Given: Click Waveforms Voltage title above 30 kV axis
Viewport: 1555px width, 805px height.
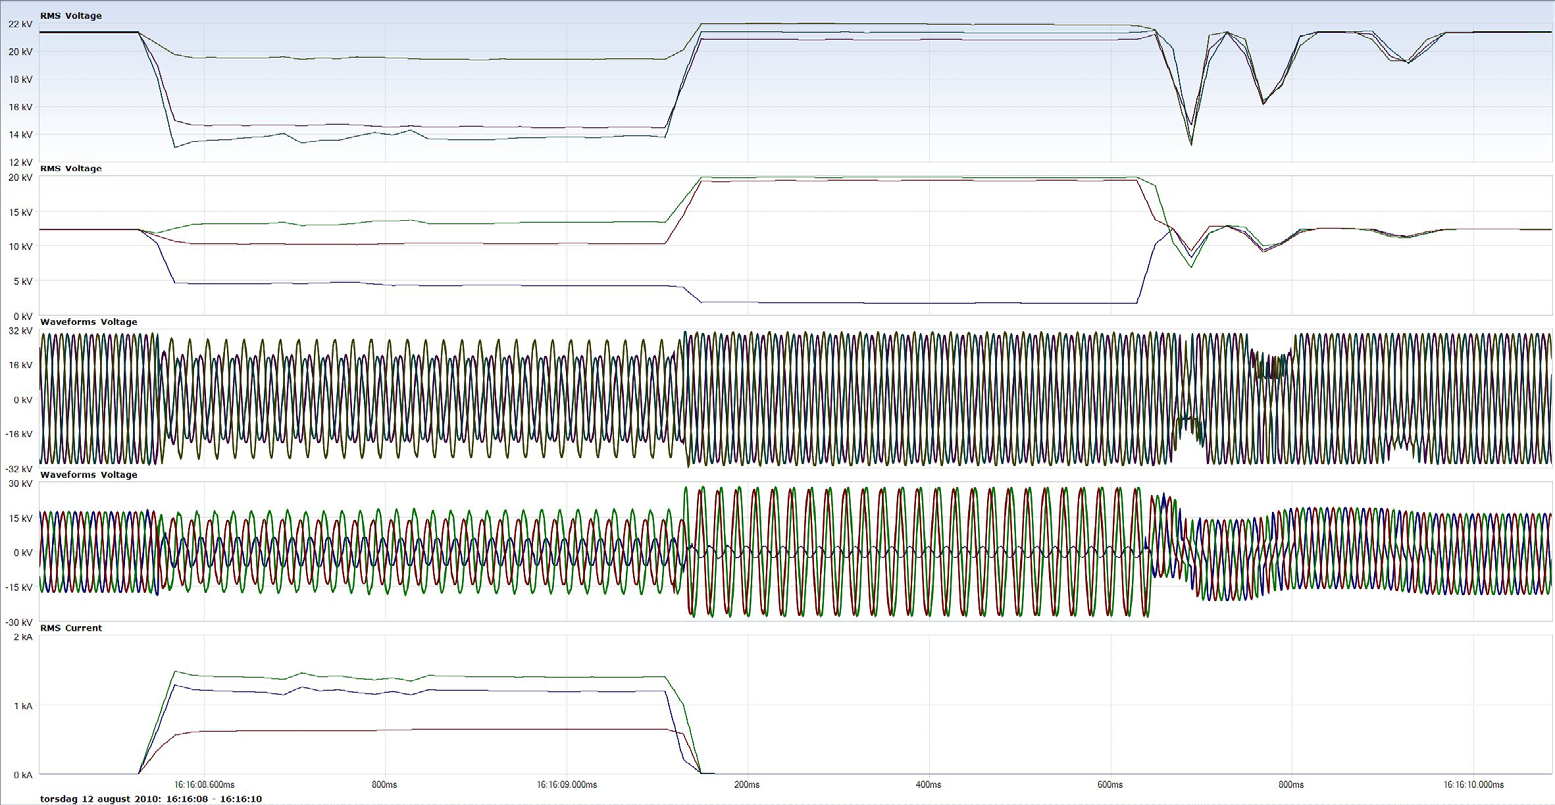Looking at the screenshot, I should 88,475.
